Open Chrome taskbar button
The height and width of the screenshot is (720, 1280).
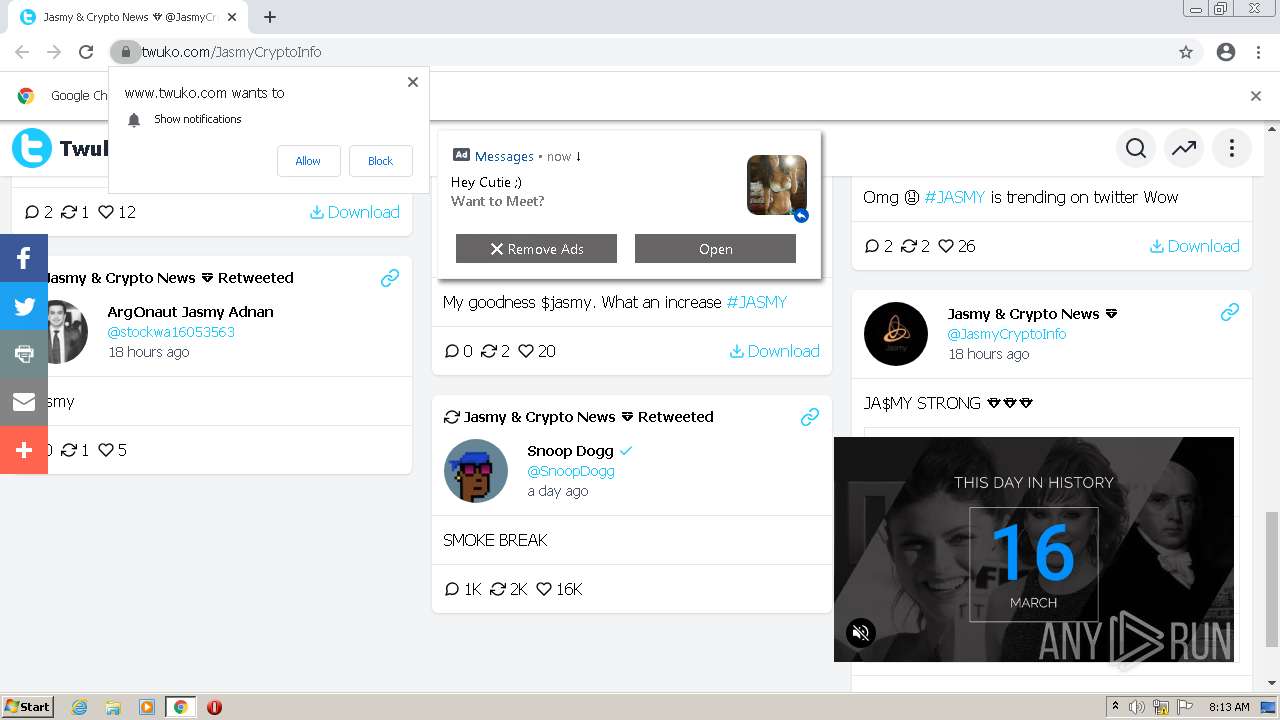[x=180, y=707]
